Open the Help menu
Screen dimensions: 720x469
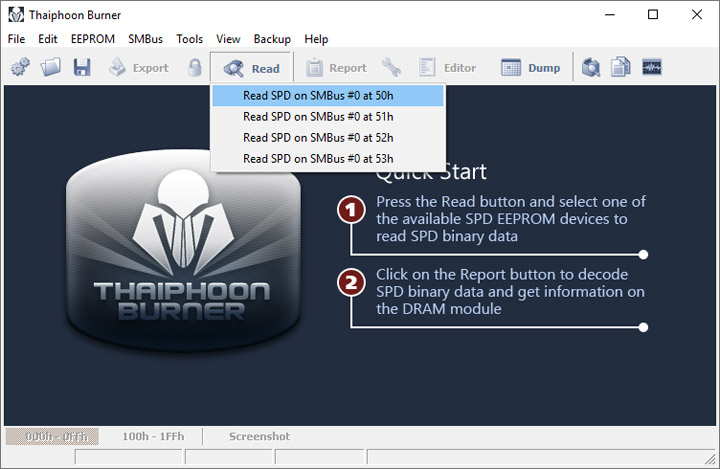click(316, 39)
